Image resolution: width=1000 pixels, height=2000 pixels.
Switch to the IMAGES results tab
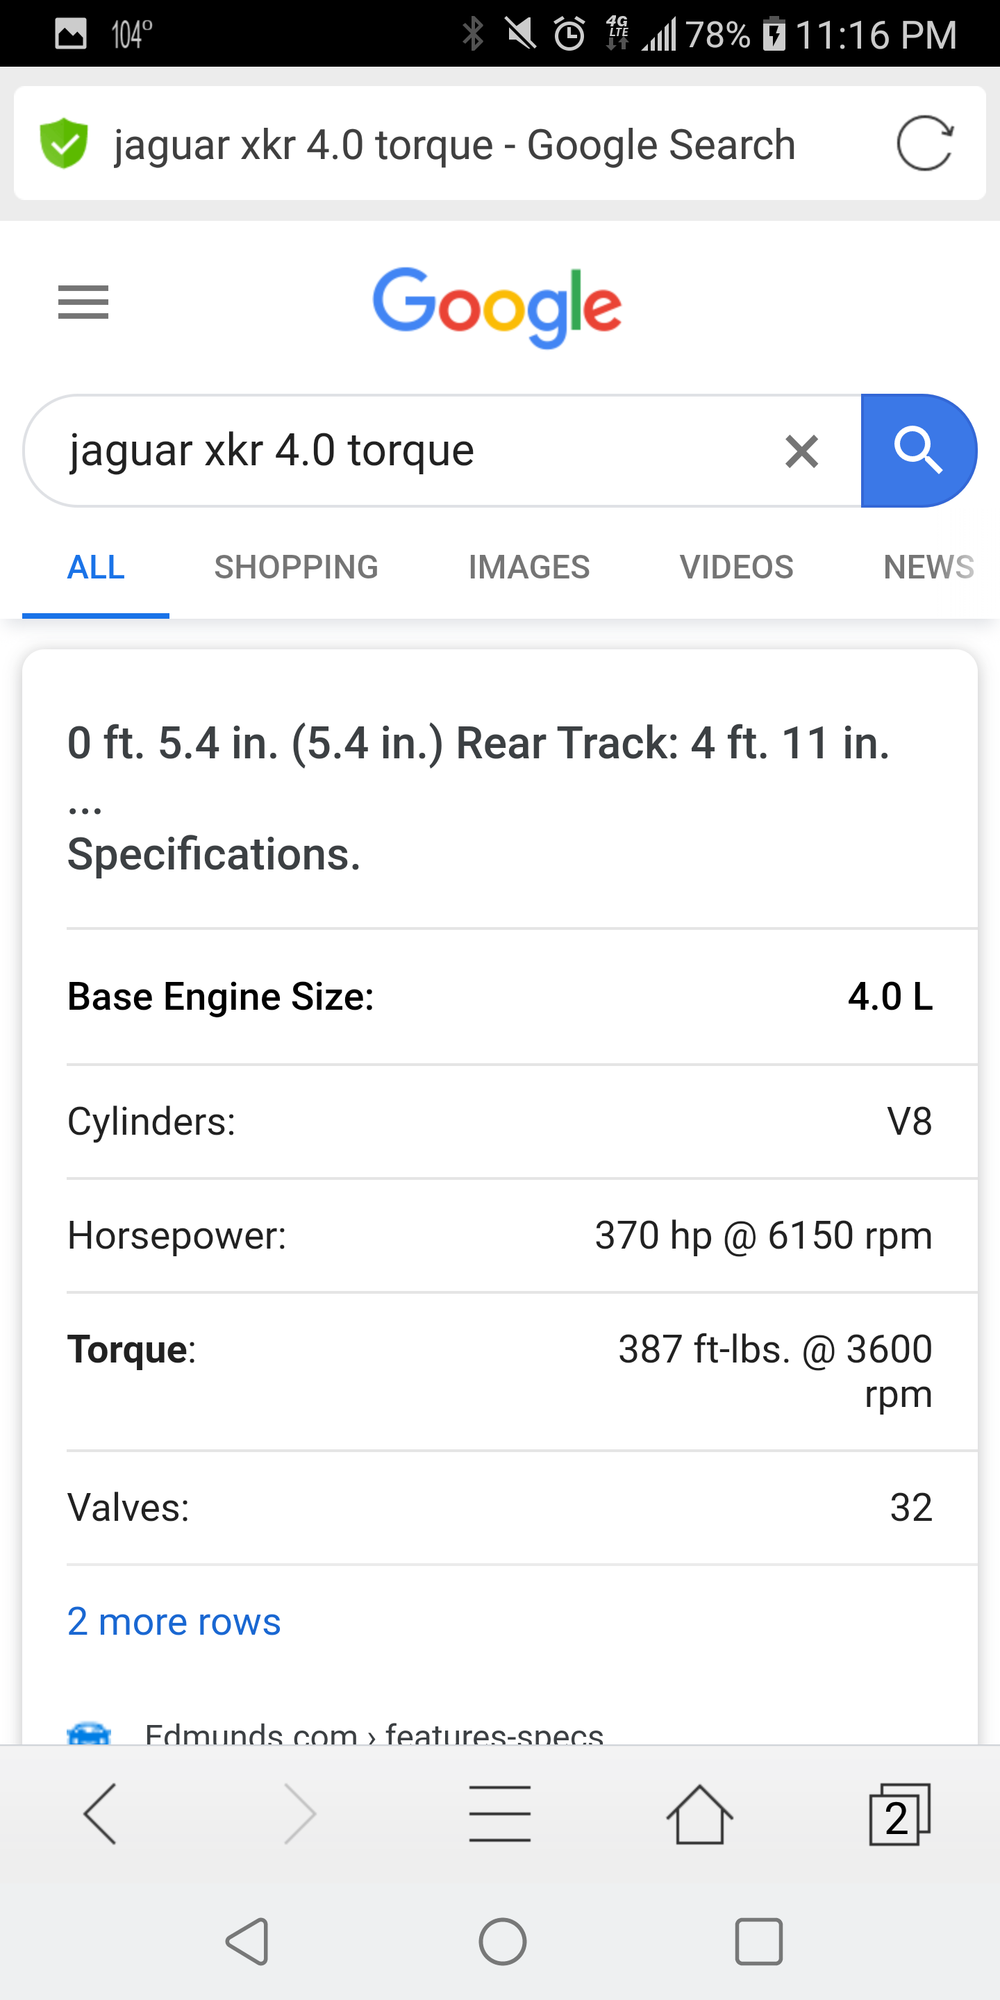pos(529,567)
